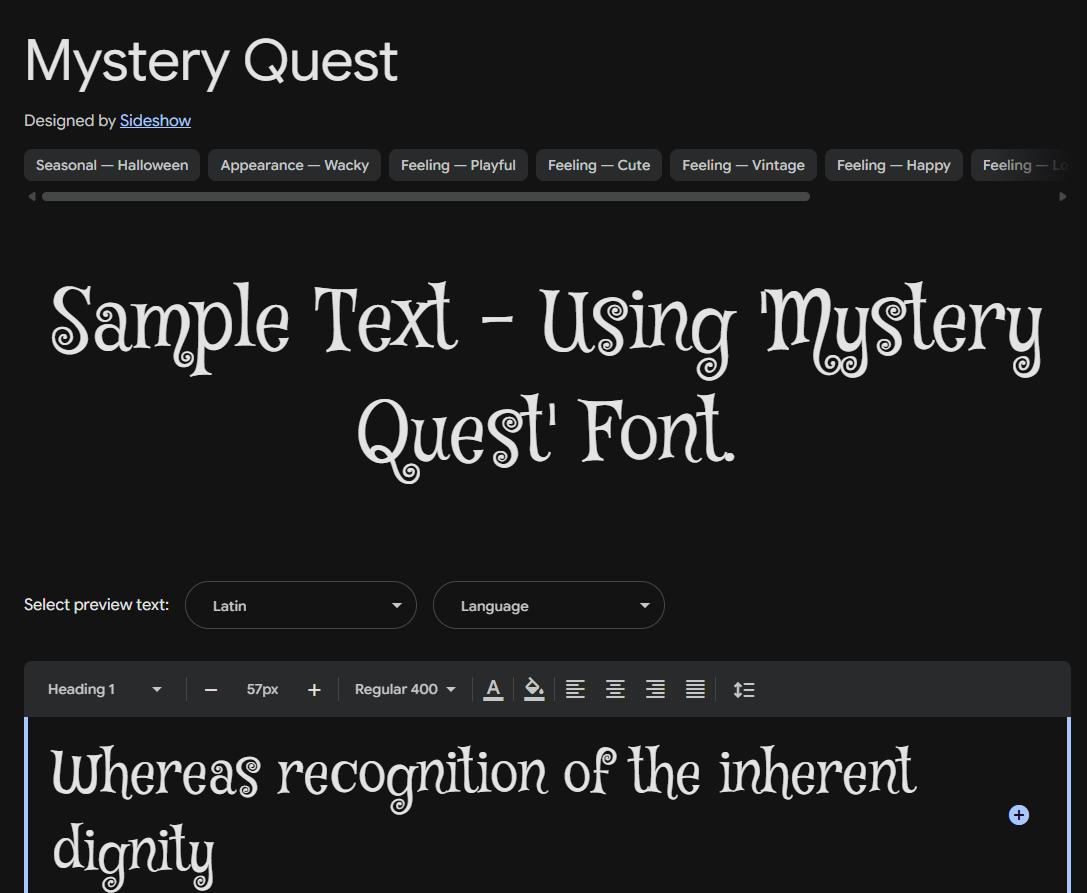The height and width of the screenshot is (893, 1087).
Task: Open the background fill color icon
Action: coord(534,689)
